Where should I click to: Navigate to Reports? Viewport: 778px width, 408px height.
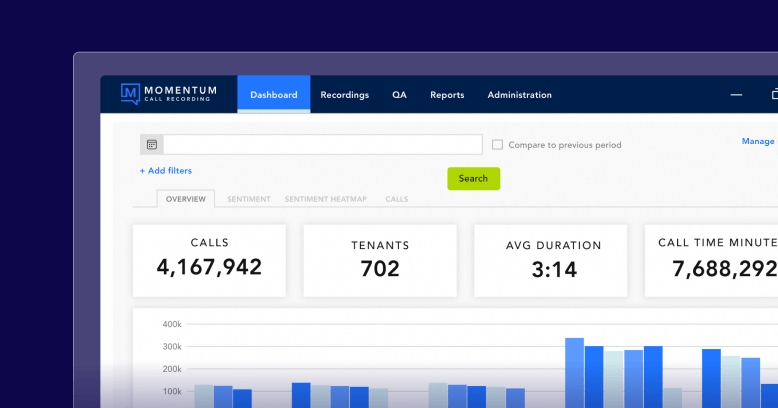(447, 95)
